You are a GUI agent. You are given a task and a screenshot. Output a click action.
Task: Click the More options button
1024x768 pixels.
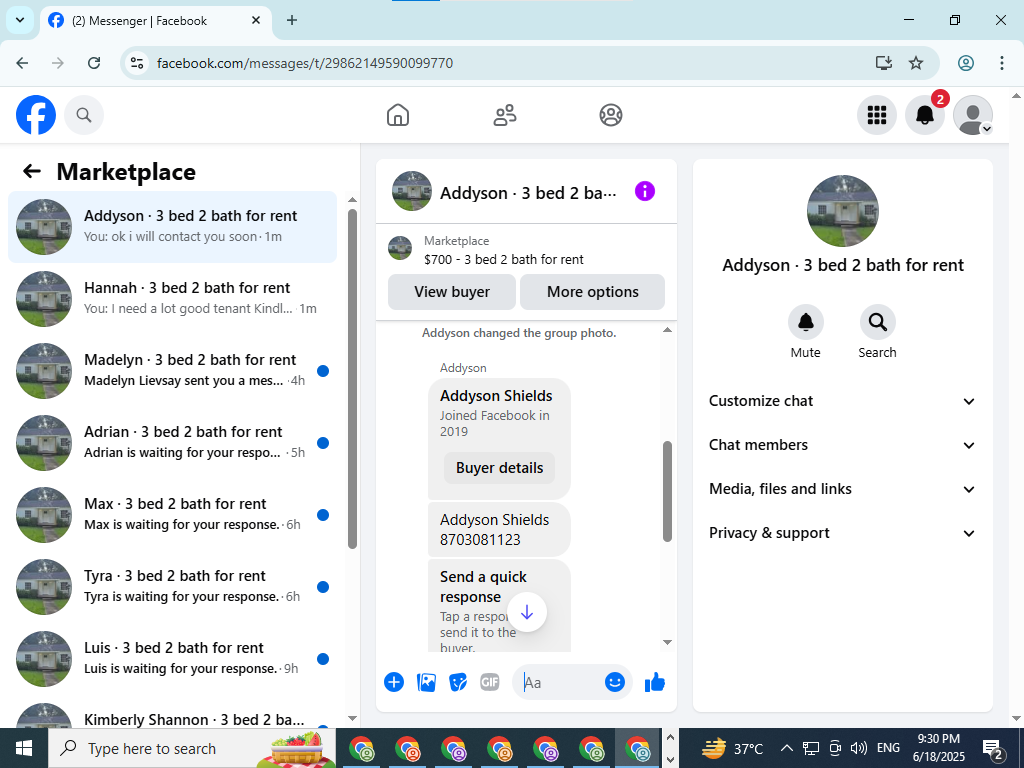592,292
